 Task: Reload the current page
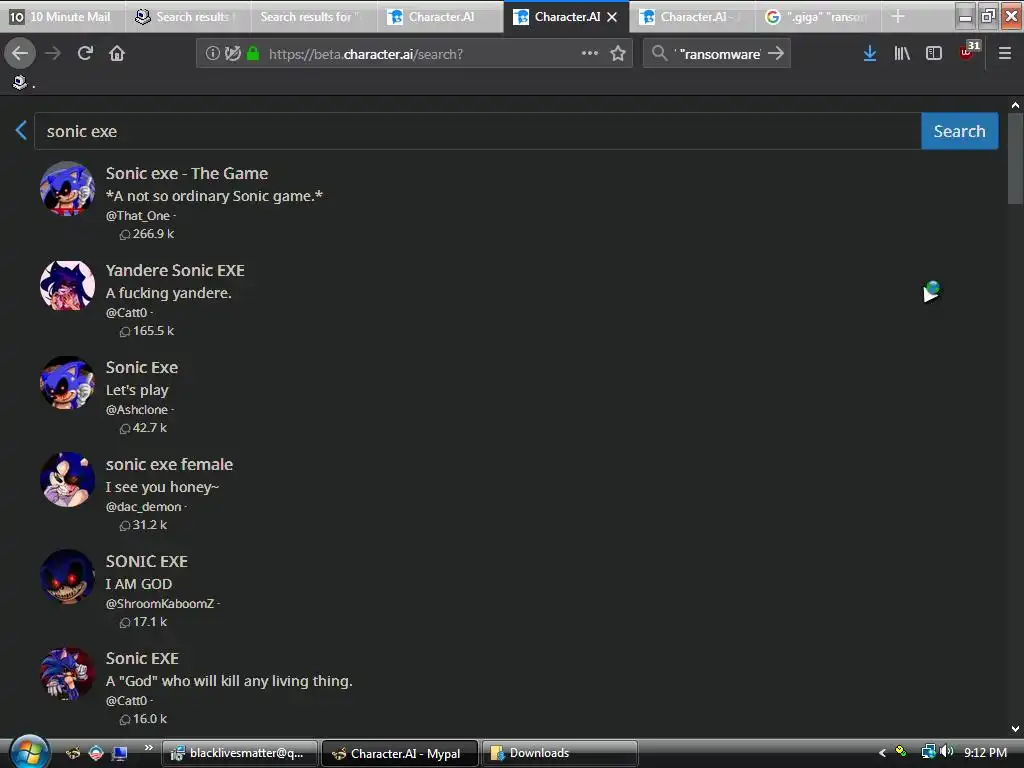[x=85, y=54]
